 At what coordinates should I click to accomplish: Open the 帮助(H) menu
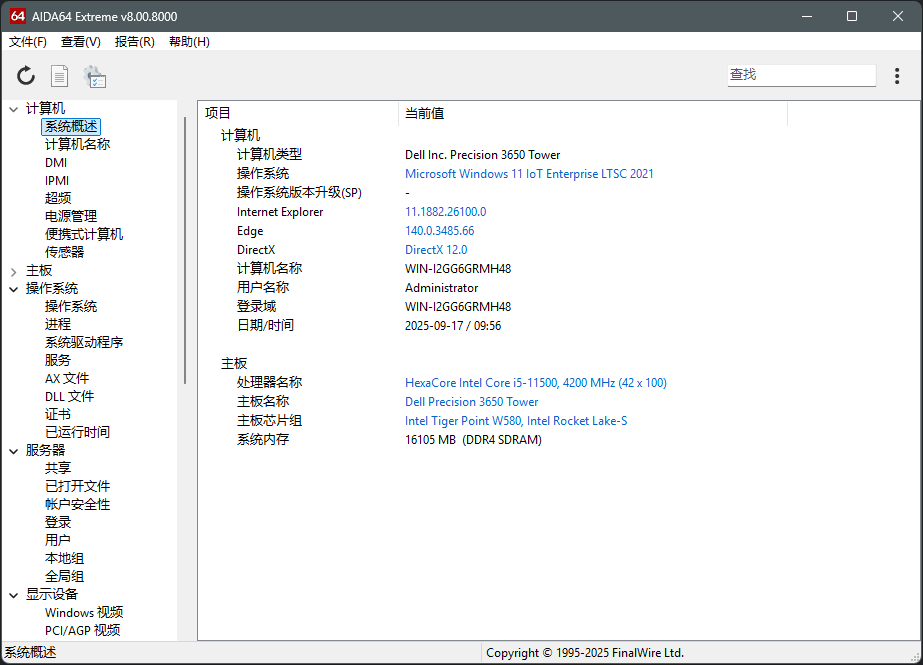click(189, 42)
